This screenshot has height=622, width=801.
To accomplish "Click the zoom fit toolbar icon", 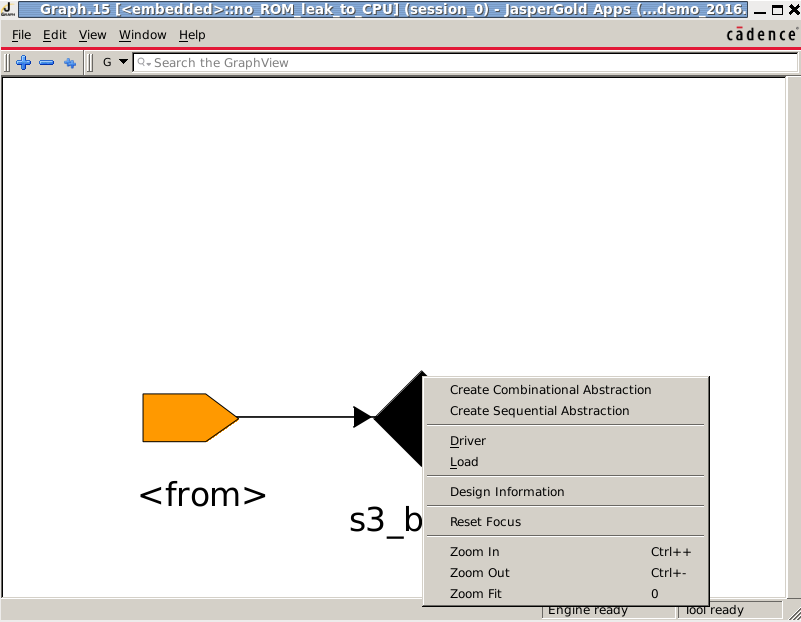I will pyautogui.click(x=70, y=63).
